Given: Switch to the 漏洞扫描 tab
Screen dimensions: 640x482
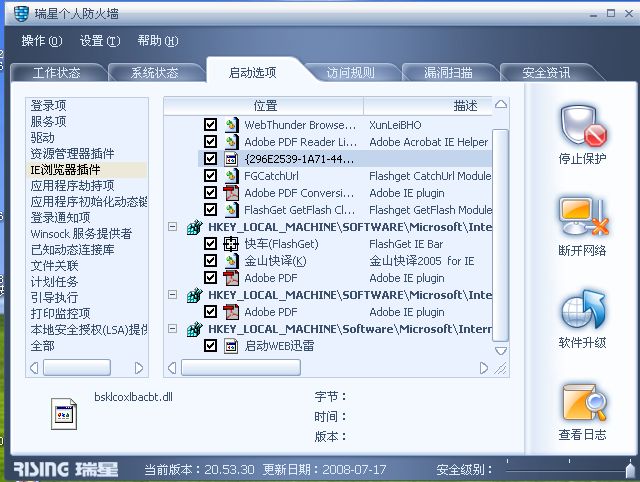Looking at the screenshot, I should [448, 73].
